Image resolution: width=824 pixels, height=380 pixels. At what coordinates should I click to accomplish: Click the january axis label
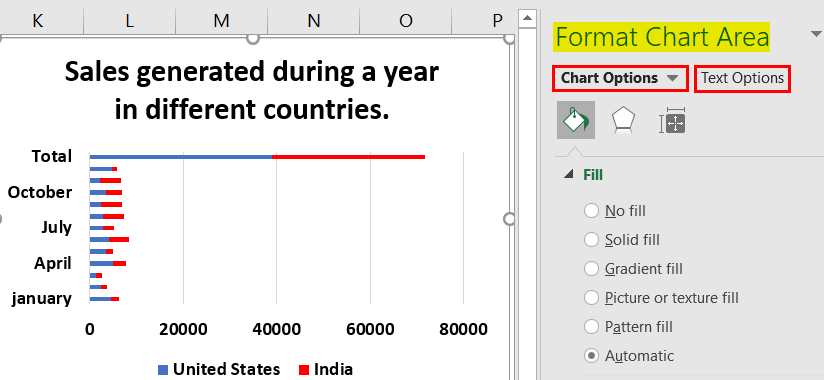pos(42,299)
